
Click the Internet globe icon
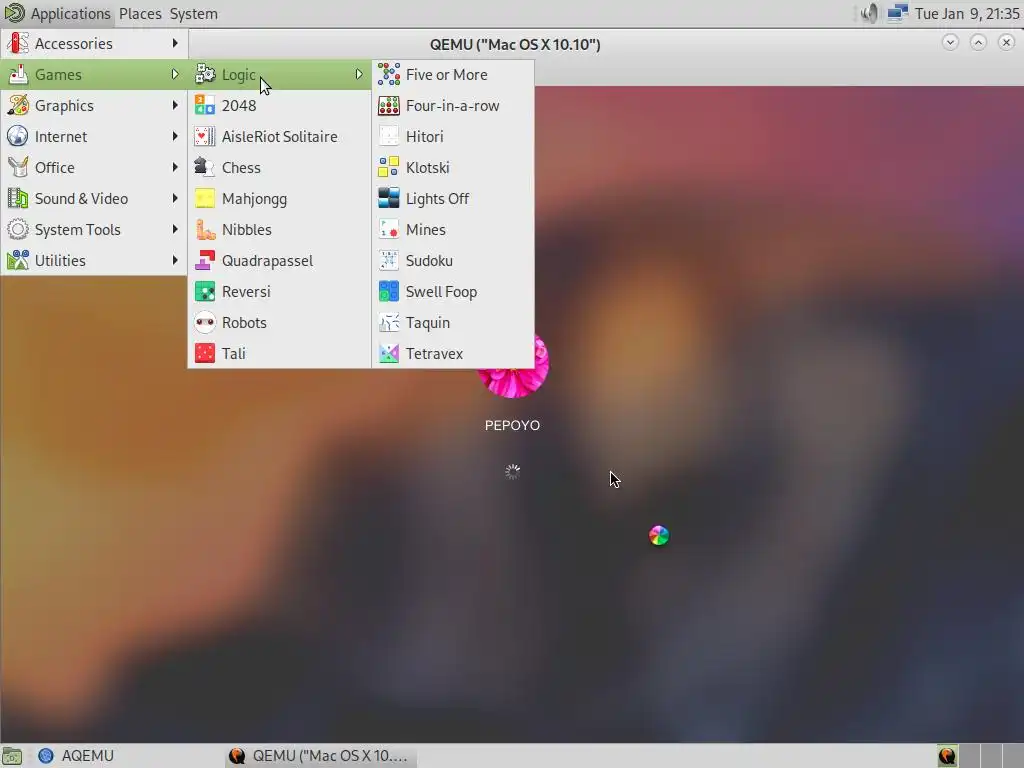coord(18,136)
